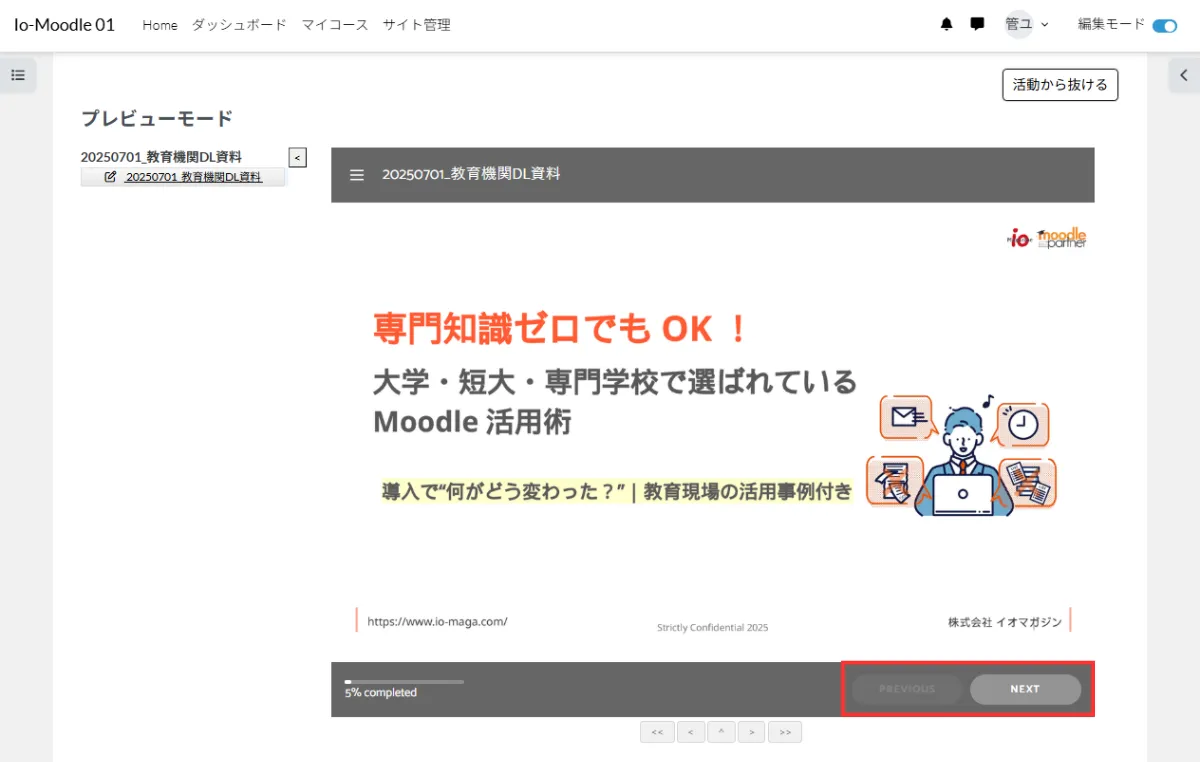1200x762 pixels.
Task: Click the PREVIOUS button in the player
Action: click(x=907, y=689)
